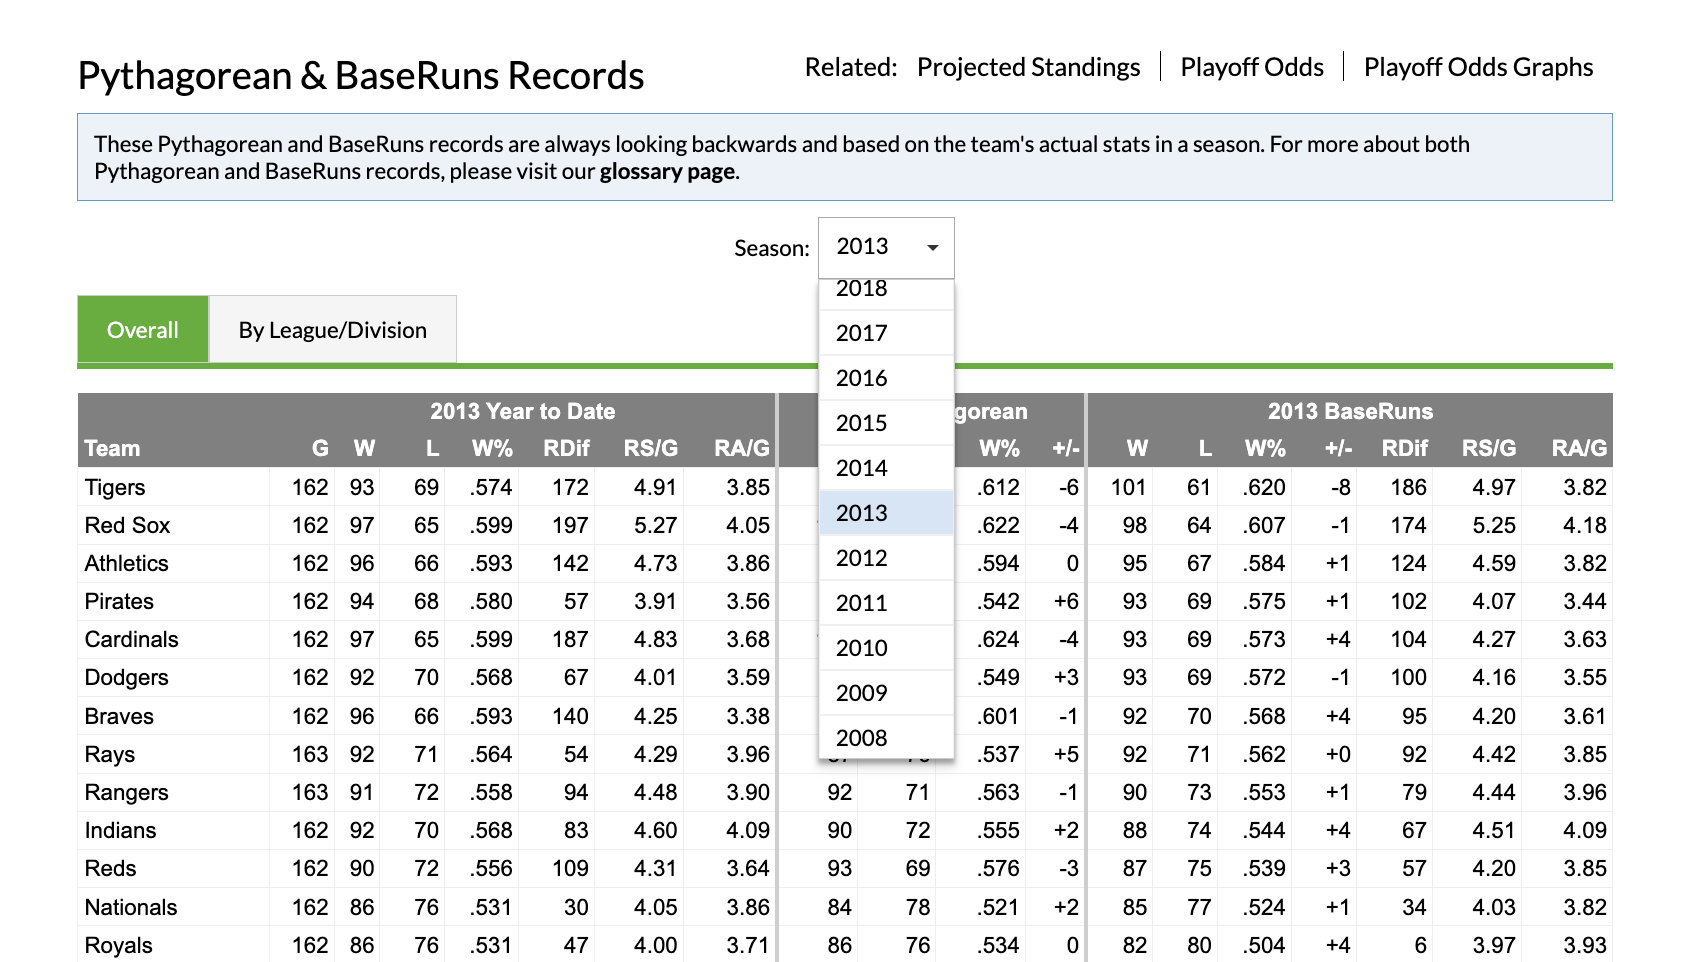Click the Tigers team row name

coord(115,488)
